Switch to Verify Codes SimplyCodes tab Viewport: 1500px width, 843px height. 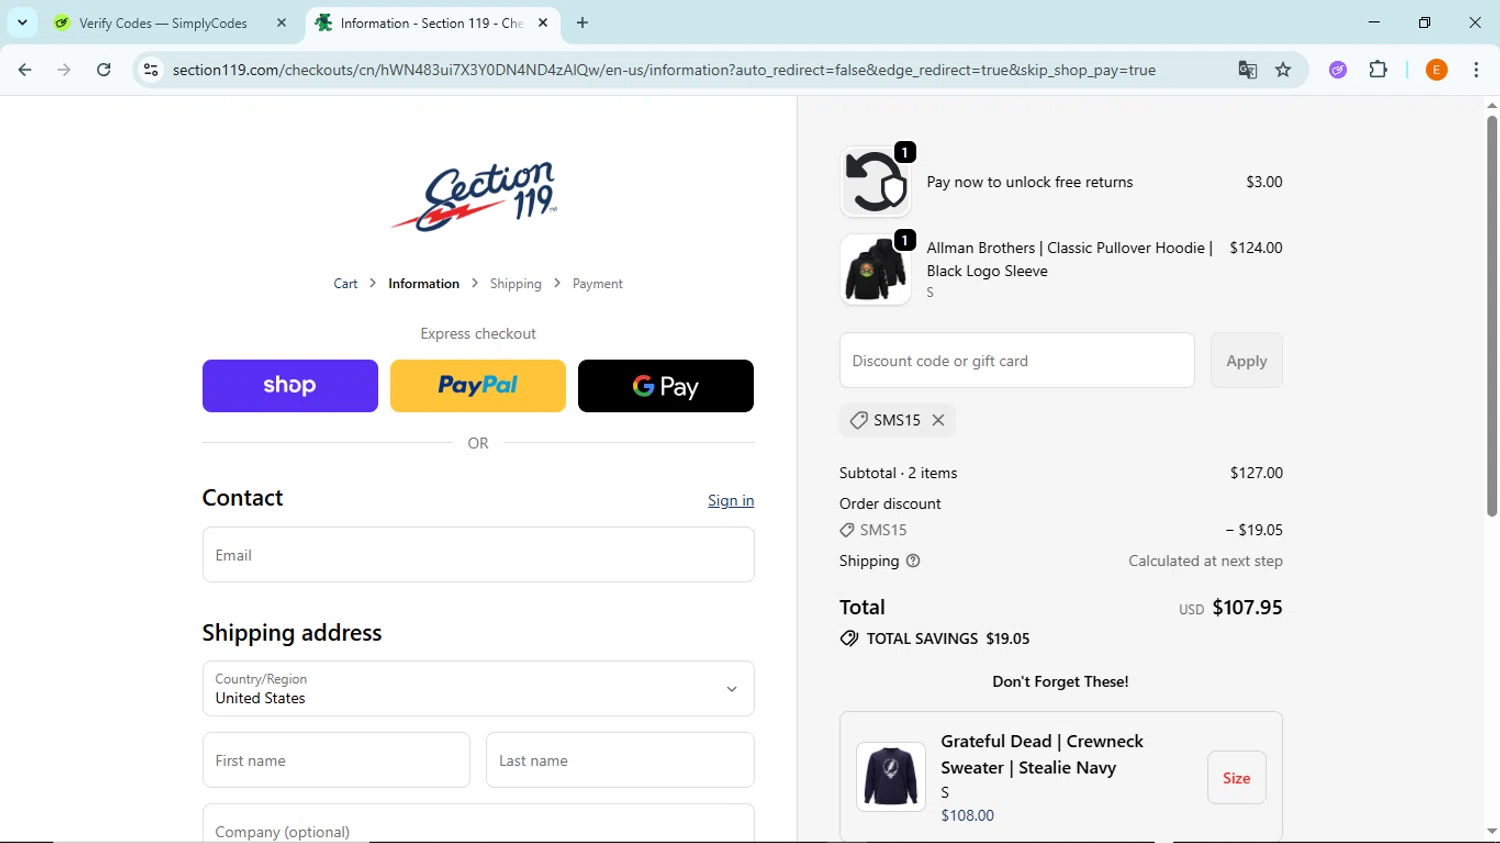coord(163,23)
